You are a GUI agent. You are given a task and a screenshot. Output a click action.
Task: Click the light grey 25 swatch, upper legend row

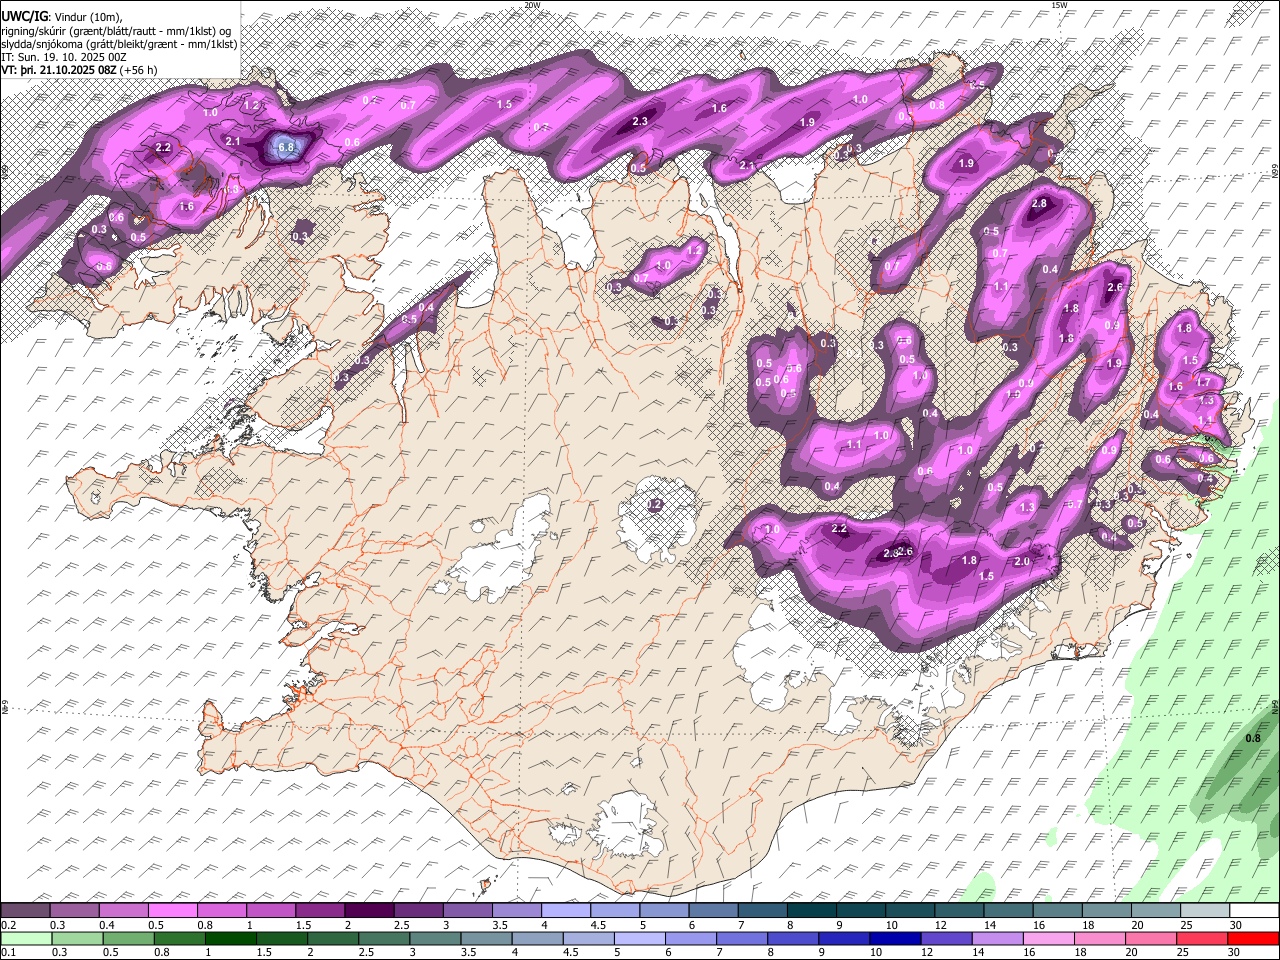click(1205, 911)
